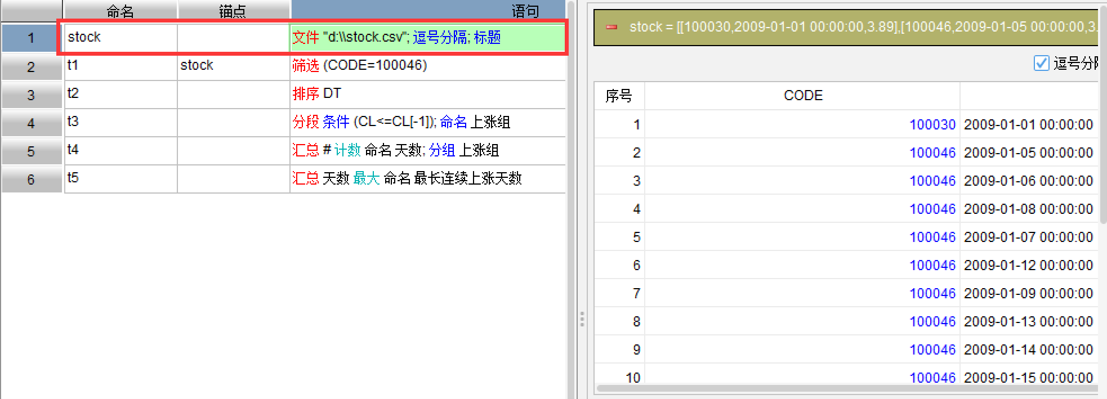Select row header 2 in the script table
The width and height of the screenshot is (1107, 399).
31,66
